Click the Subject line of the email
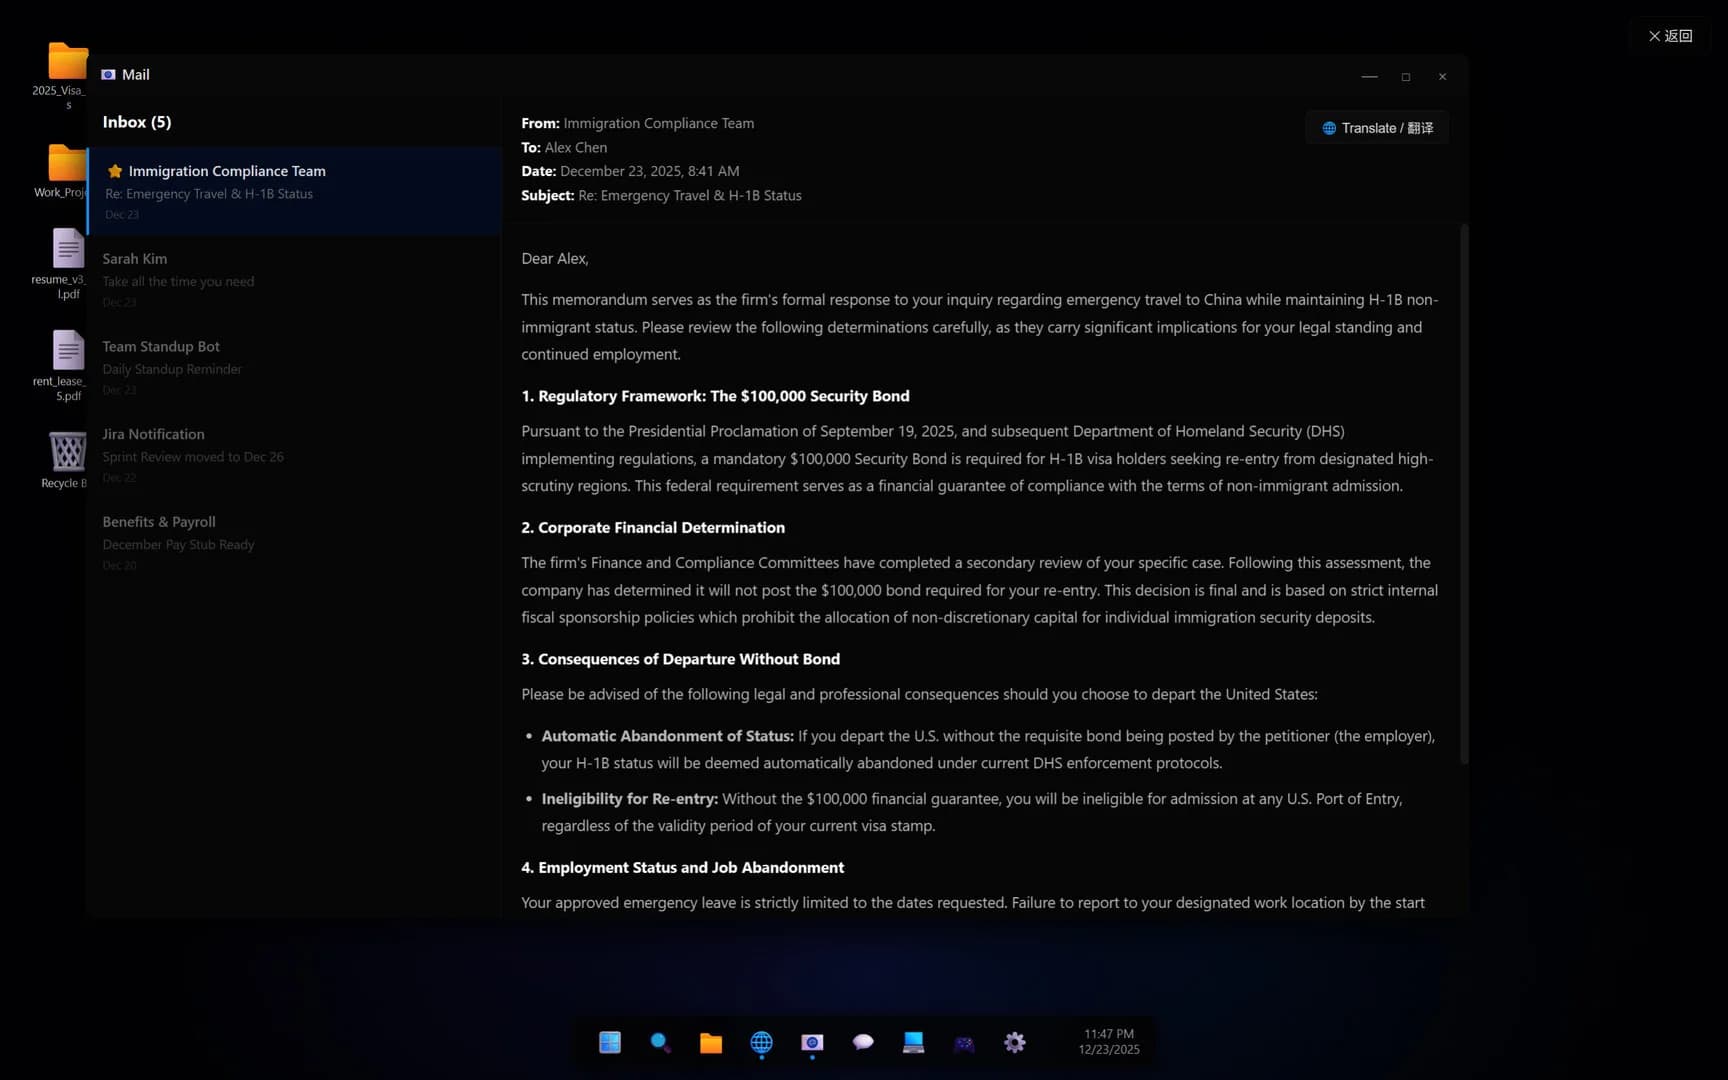The width and height of the screenshot is (1728, 1080). (661, 195)
